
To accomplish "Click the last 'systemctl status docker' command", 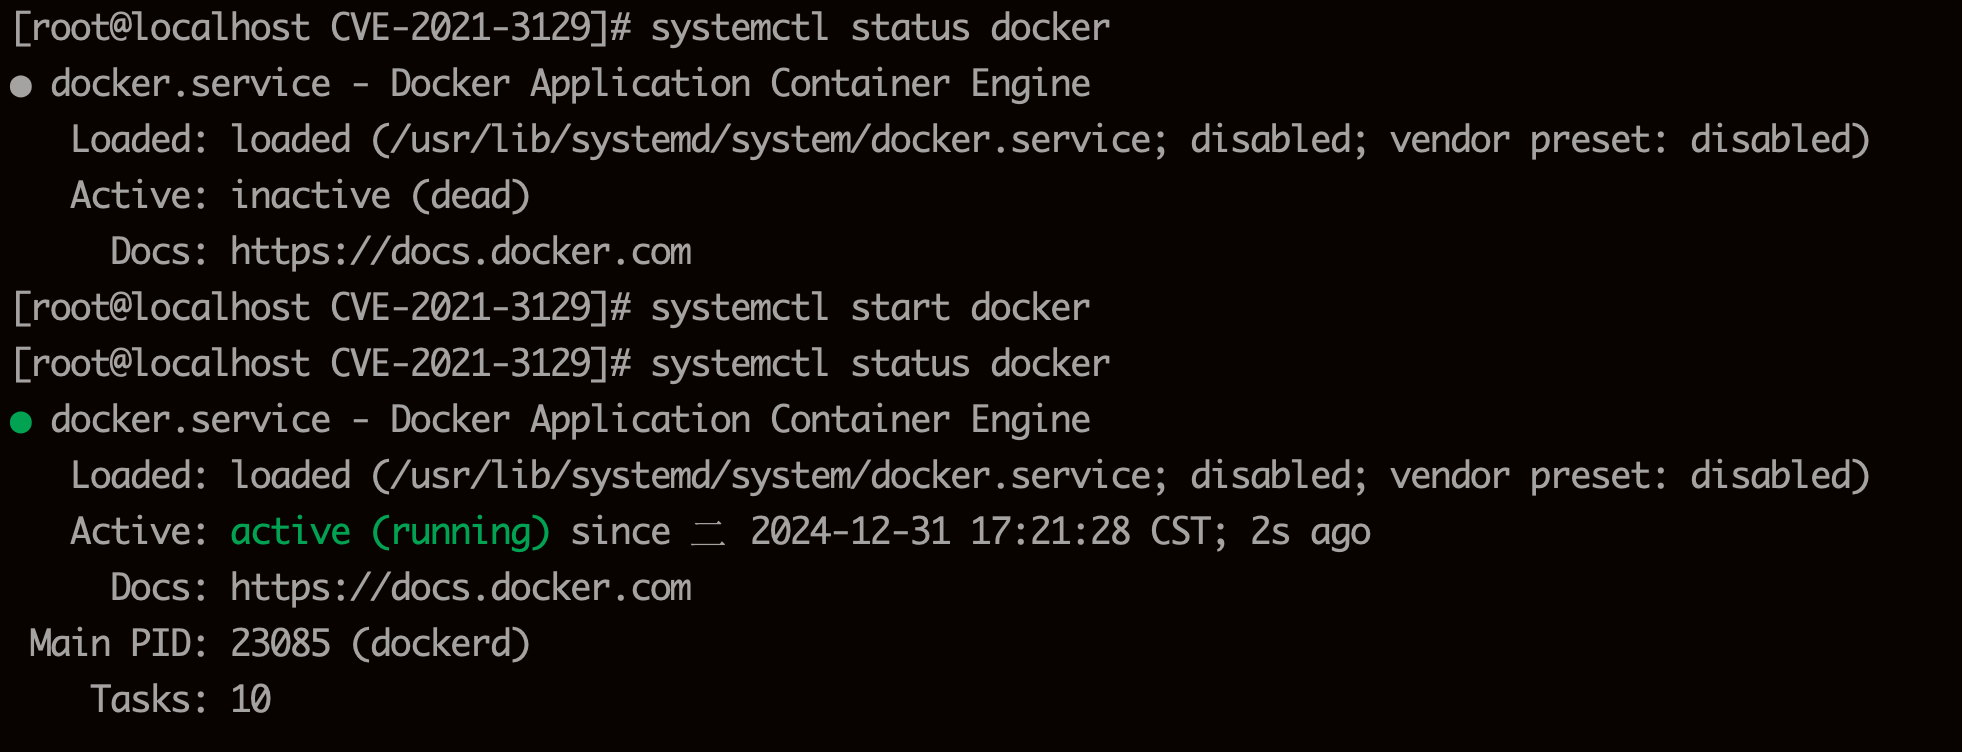I will tap(880, 364).
